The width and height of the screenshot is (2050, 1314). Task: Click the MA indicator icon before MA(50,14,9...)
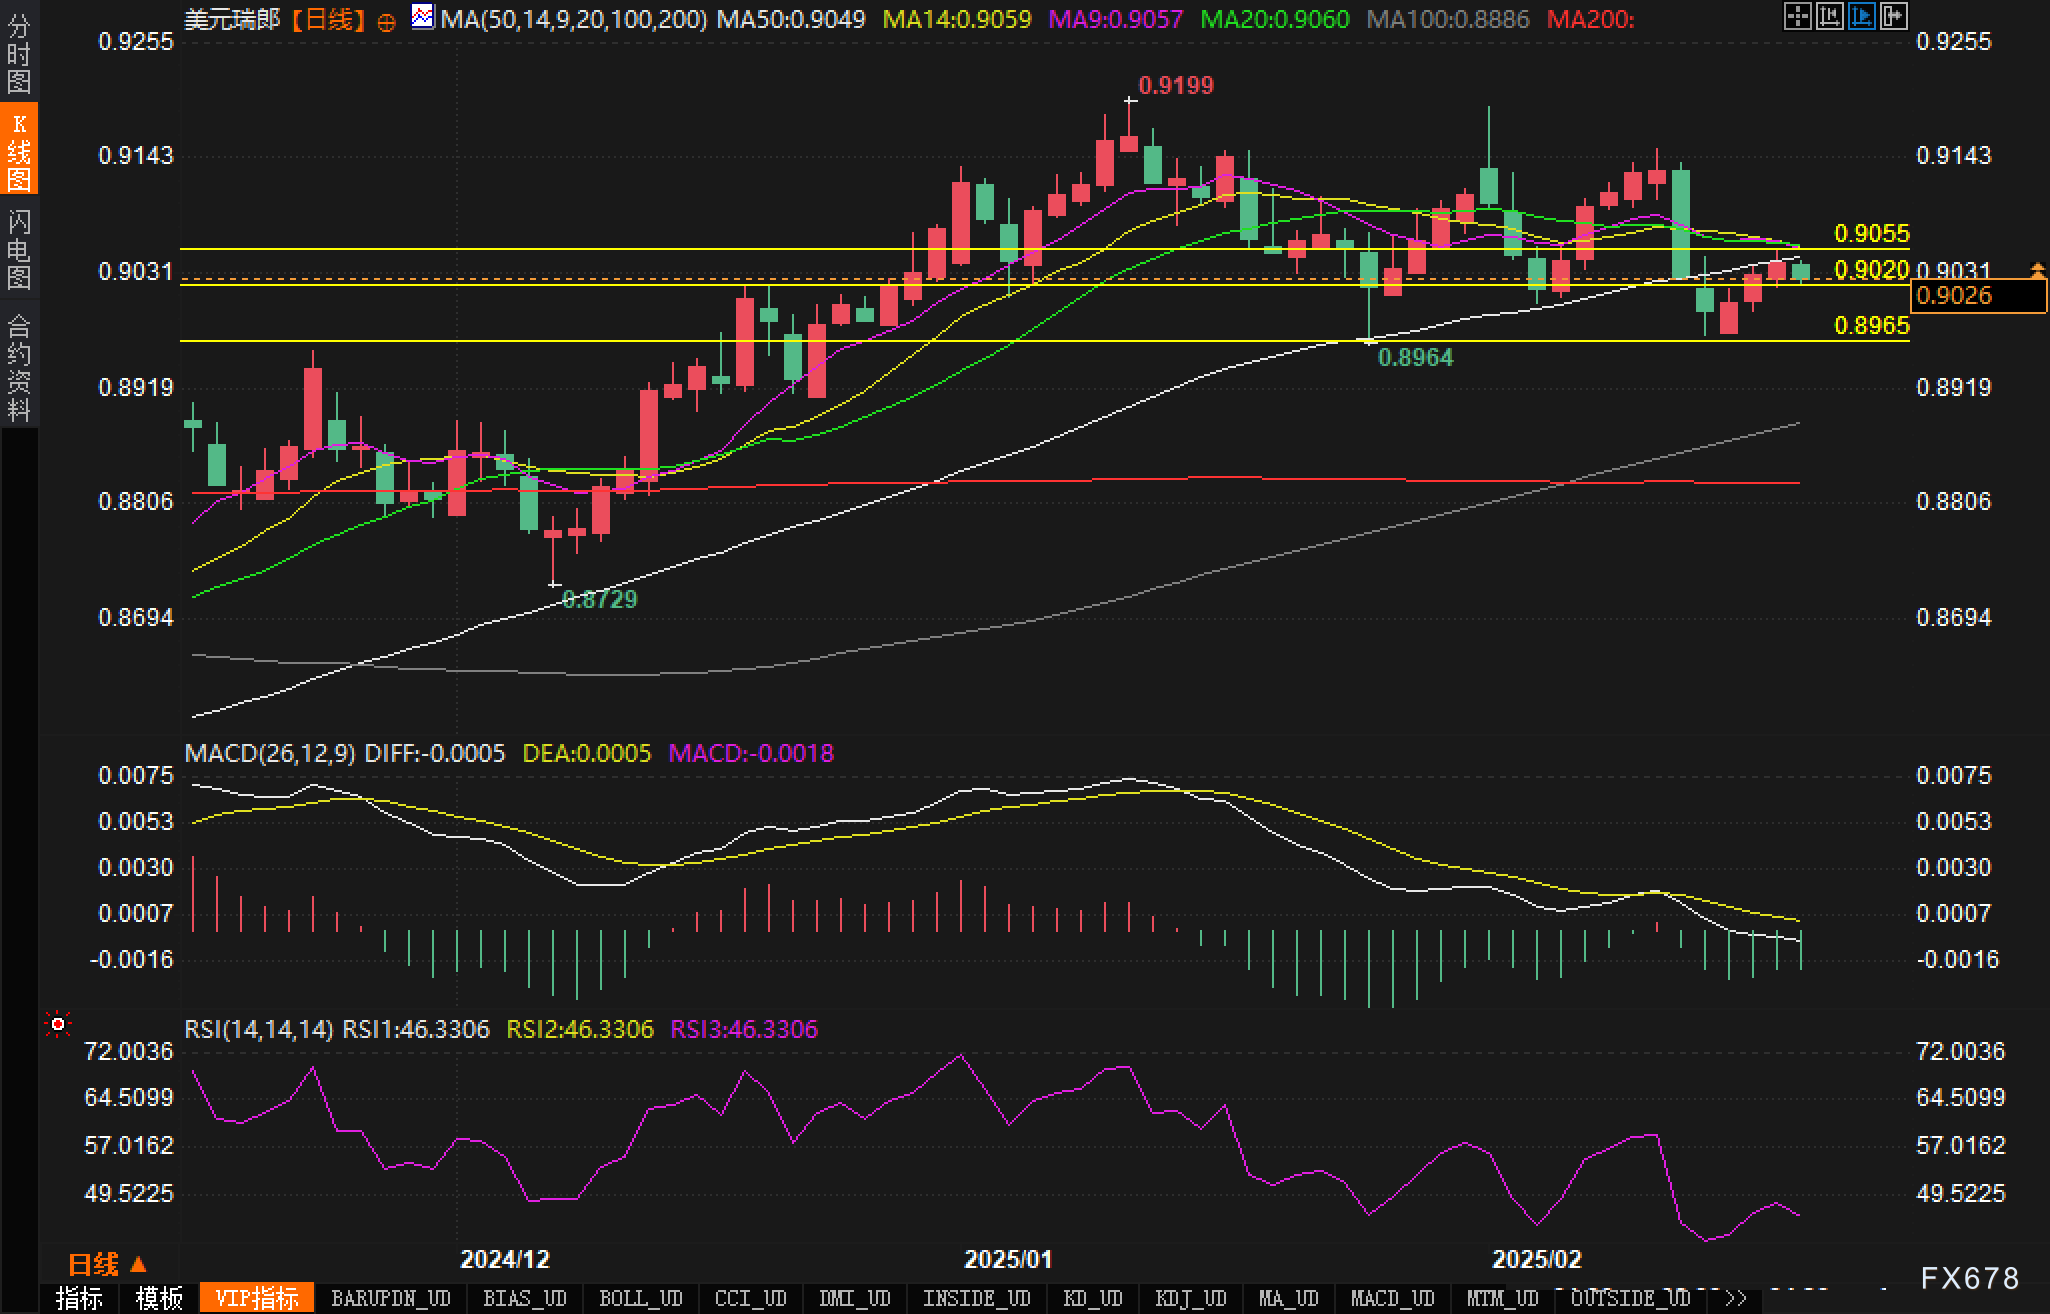[x=423, y=17]
